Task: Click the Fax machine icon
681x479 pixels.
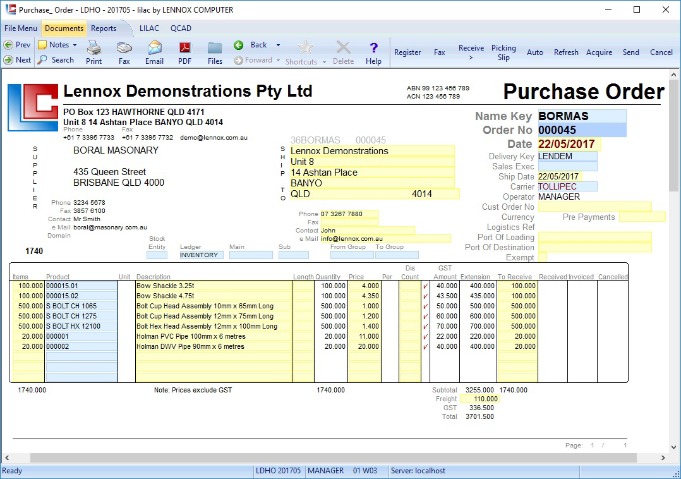Action: pyautogui.click(x=124, y=47)
